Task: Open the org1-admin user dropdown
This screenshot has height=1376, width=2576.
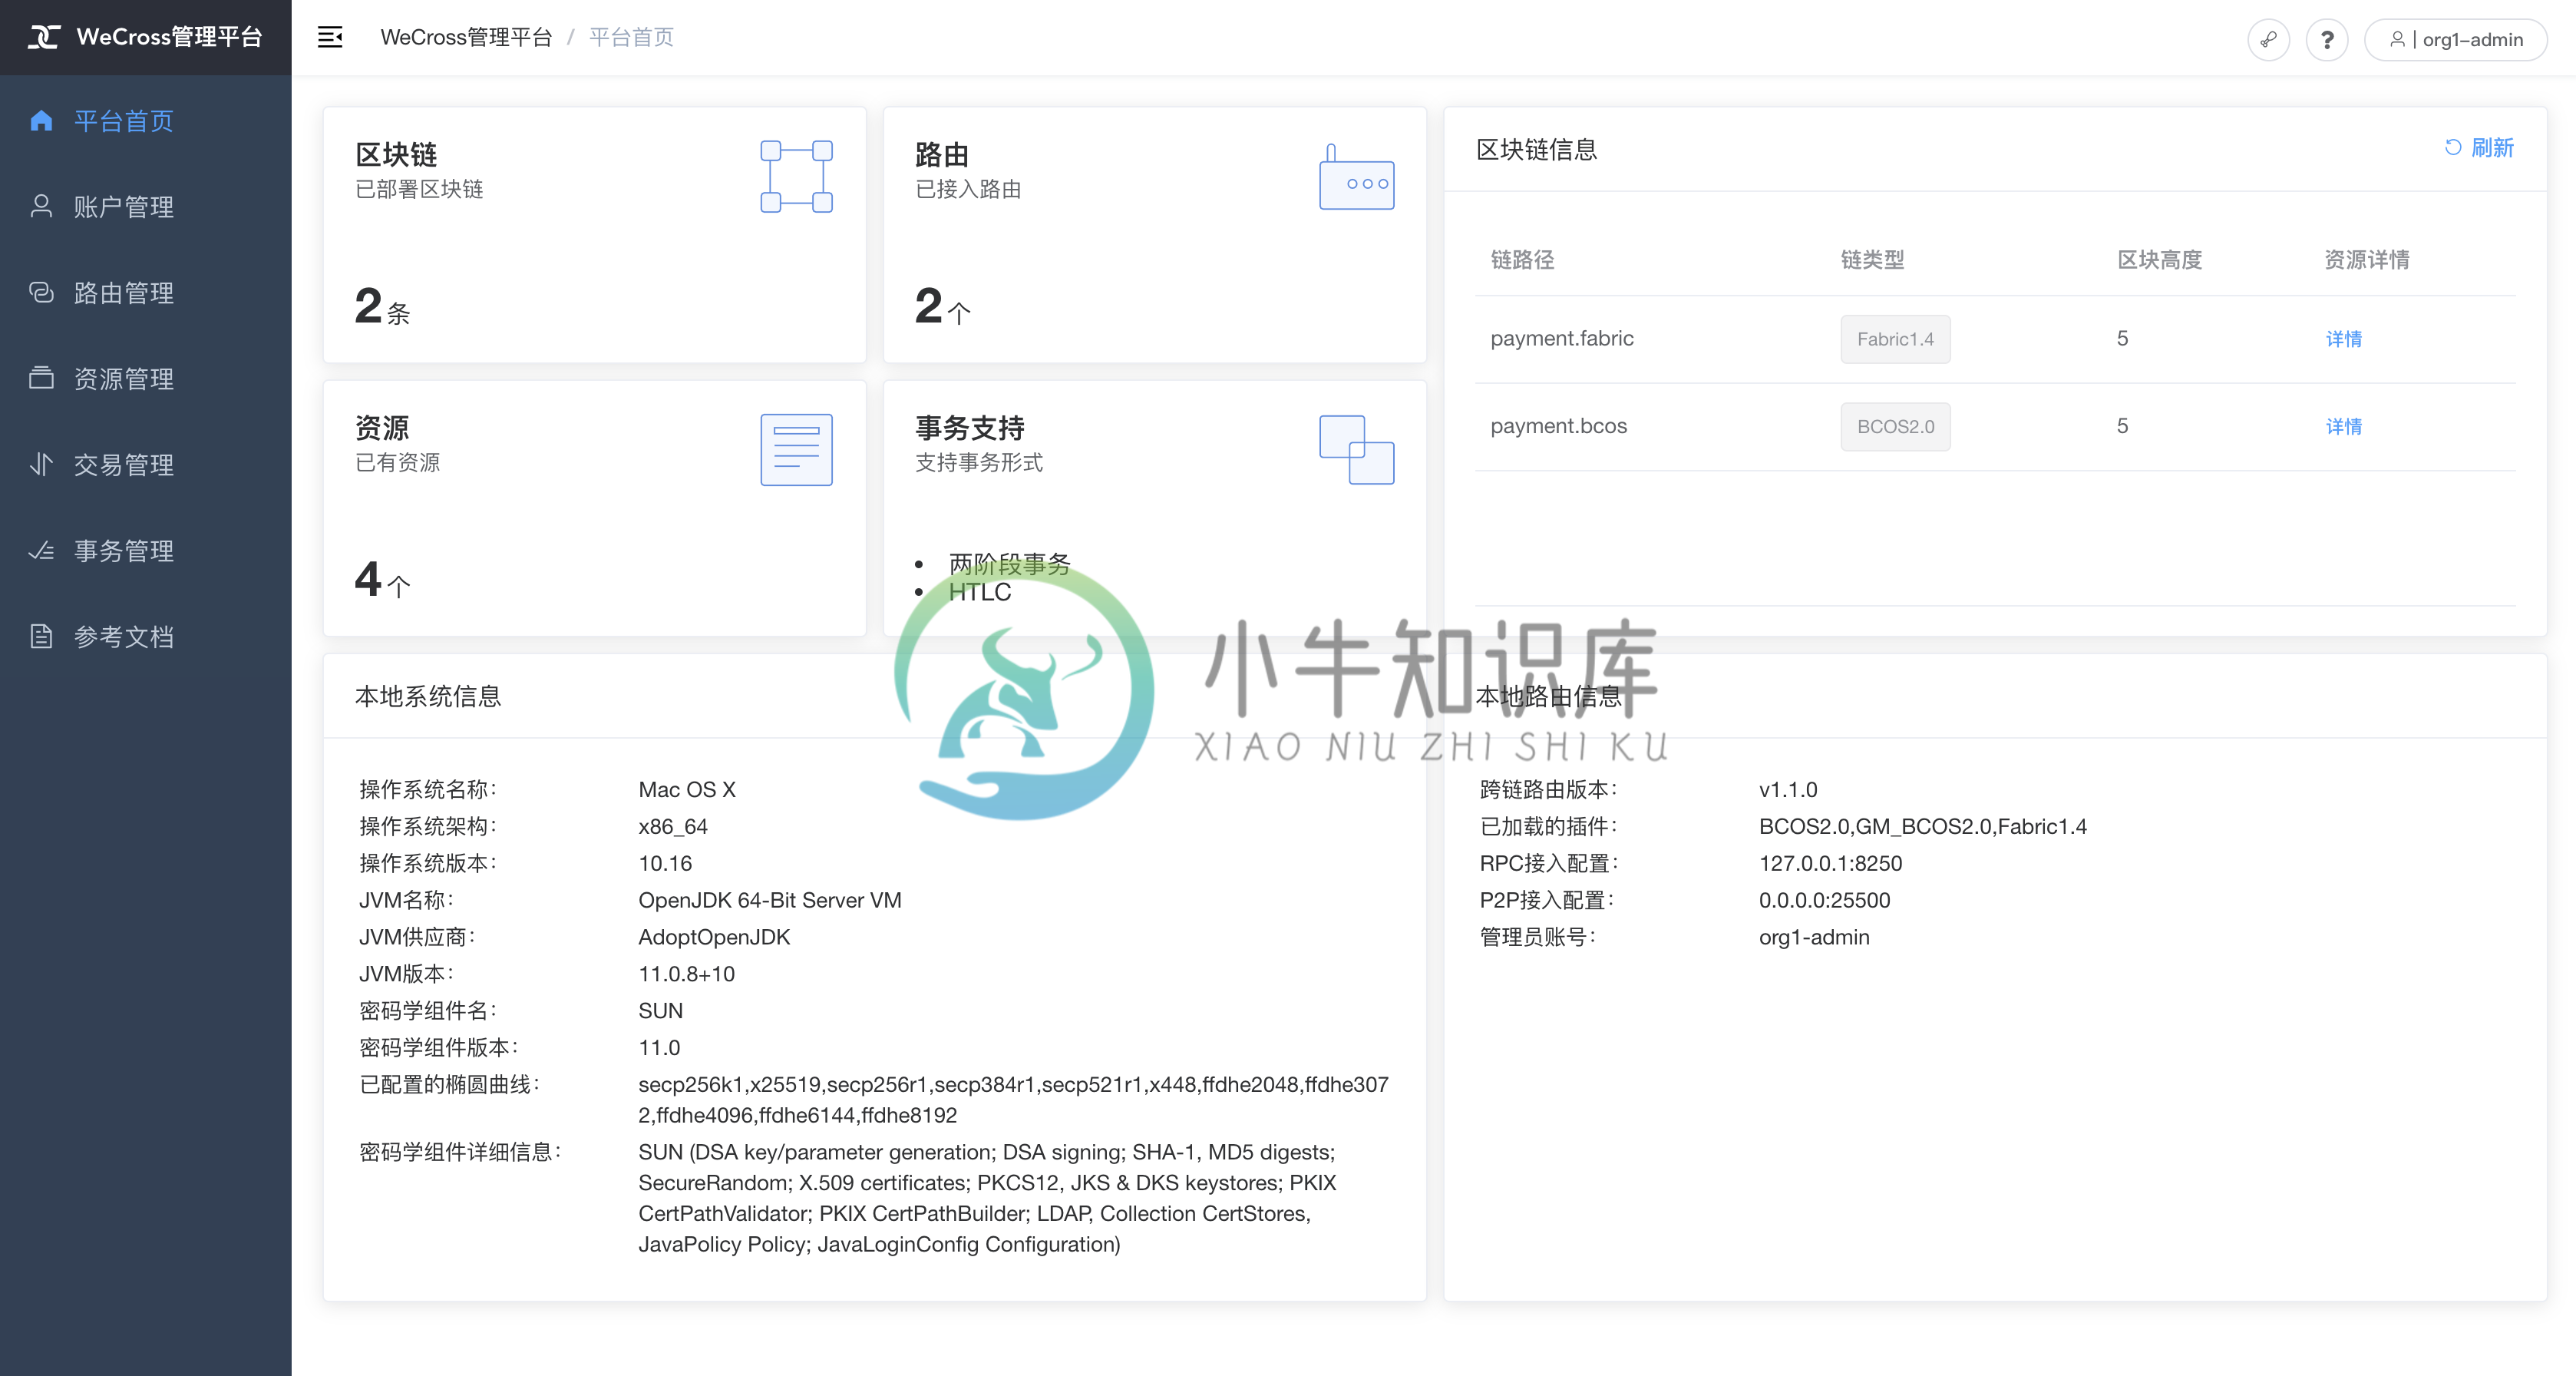Action: [2455, 40]
